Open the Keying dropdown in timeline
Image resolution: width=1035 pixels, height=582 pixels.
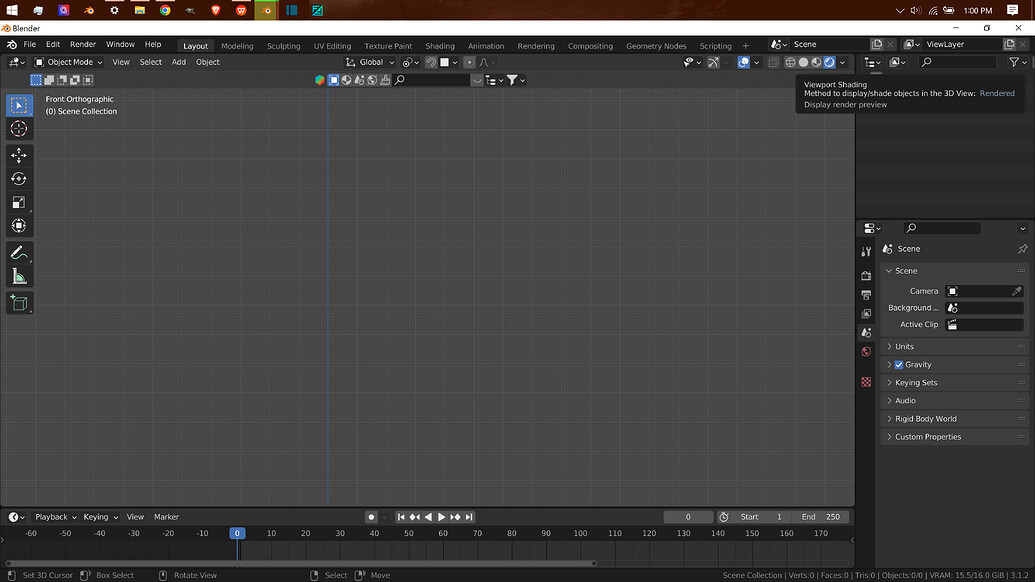pos(100,517)
